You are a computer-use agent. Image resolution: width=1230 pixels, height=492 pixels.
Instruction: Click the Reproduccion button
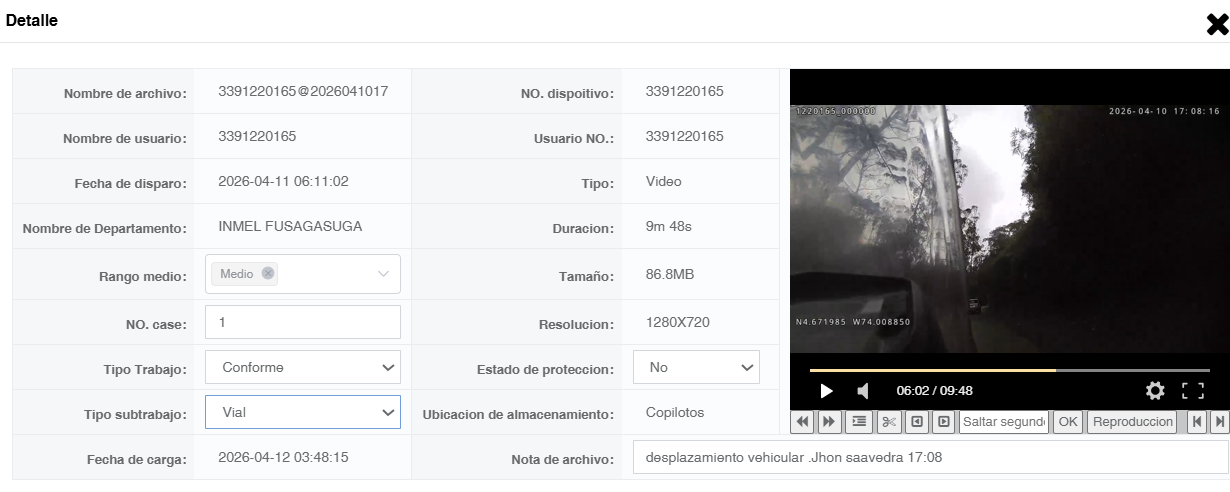point(1133,422)
